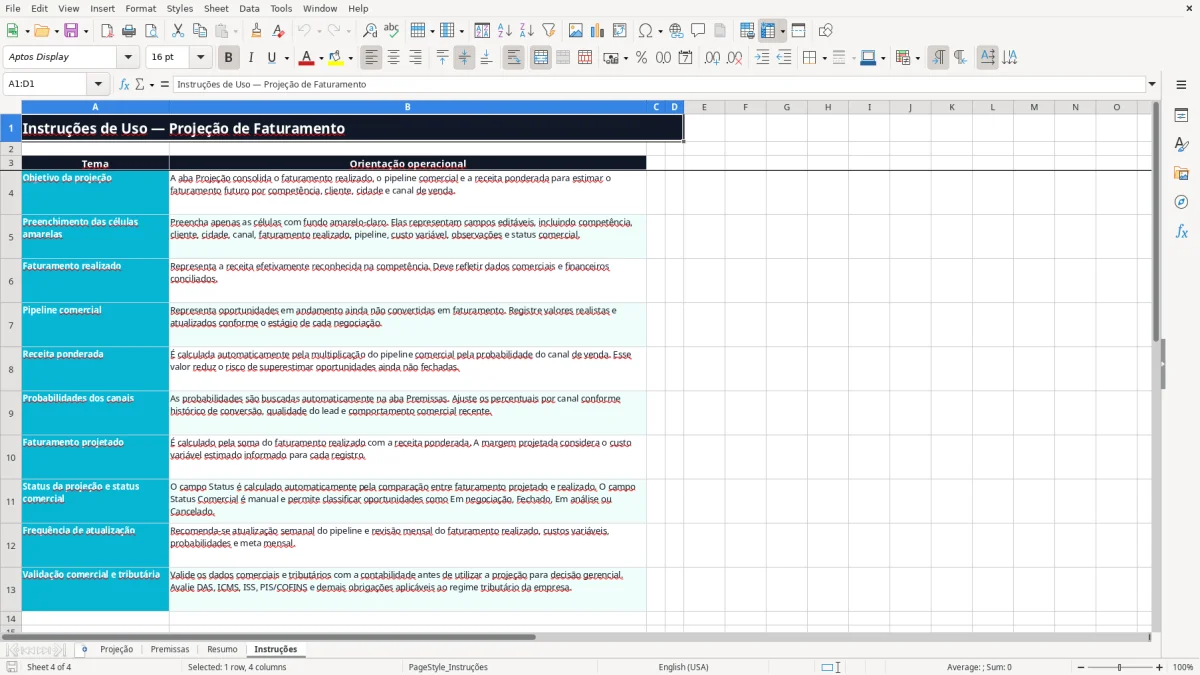Click the formula input line
Viewport: 1200px width, 675px height.
tap(659, 84)
